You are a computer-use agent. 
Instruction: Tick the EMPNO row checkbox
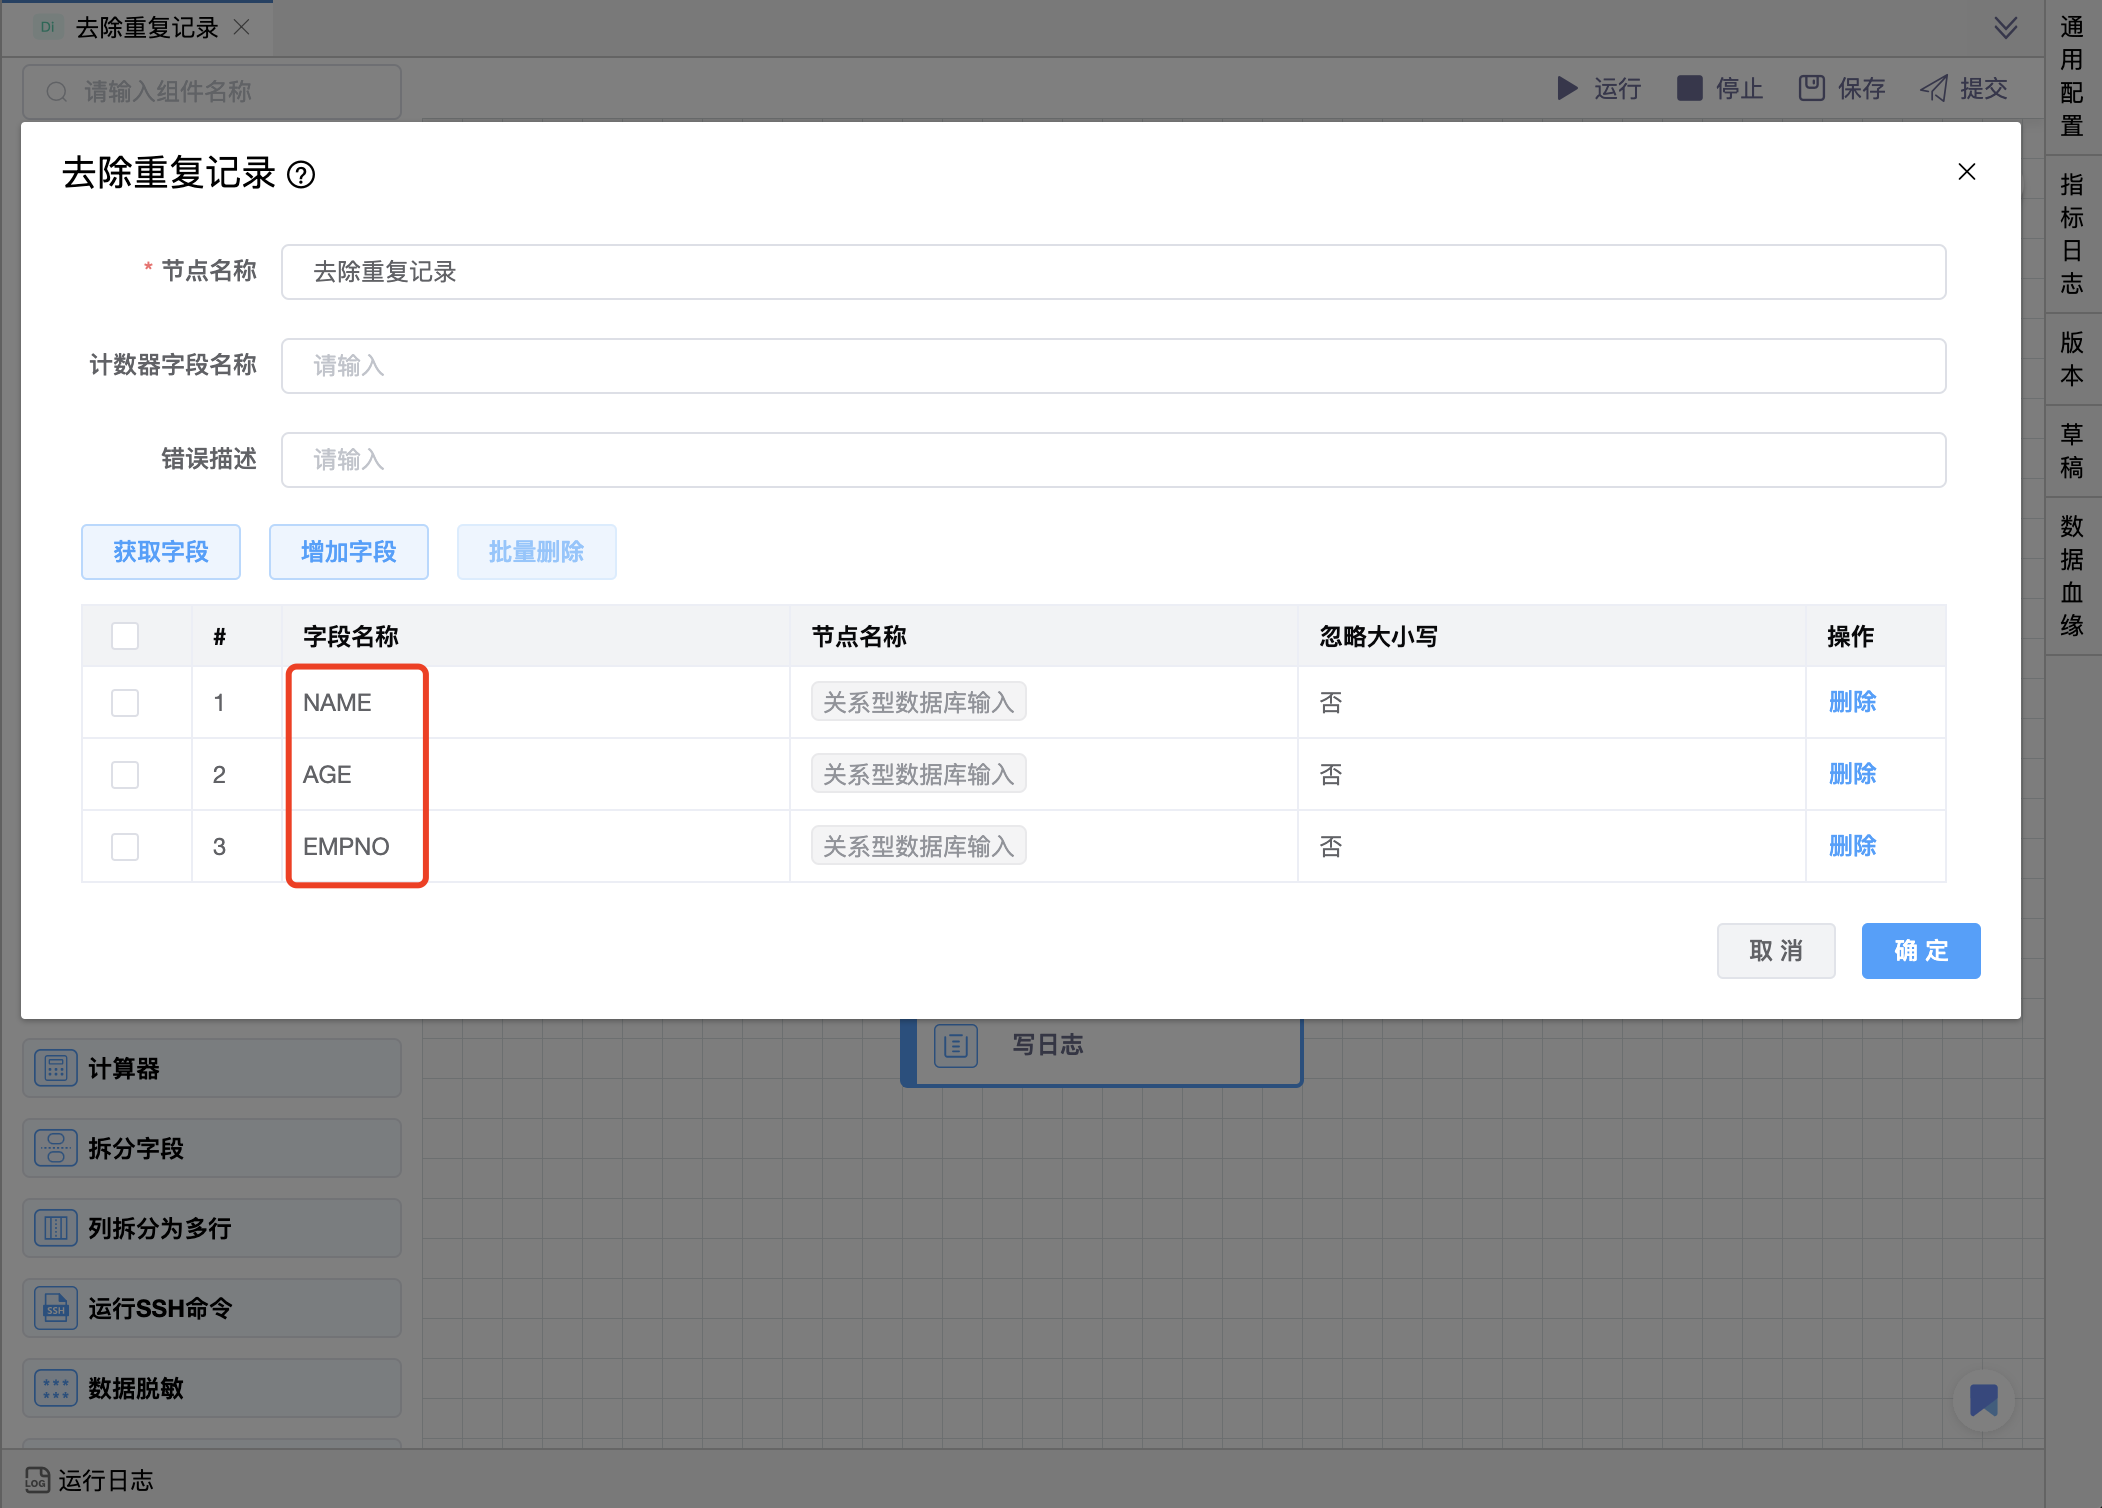[125, 847]
